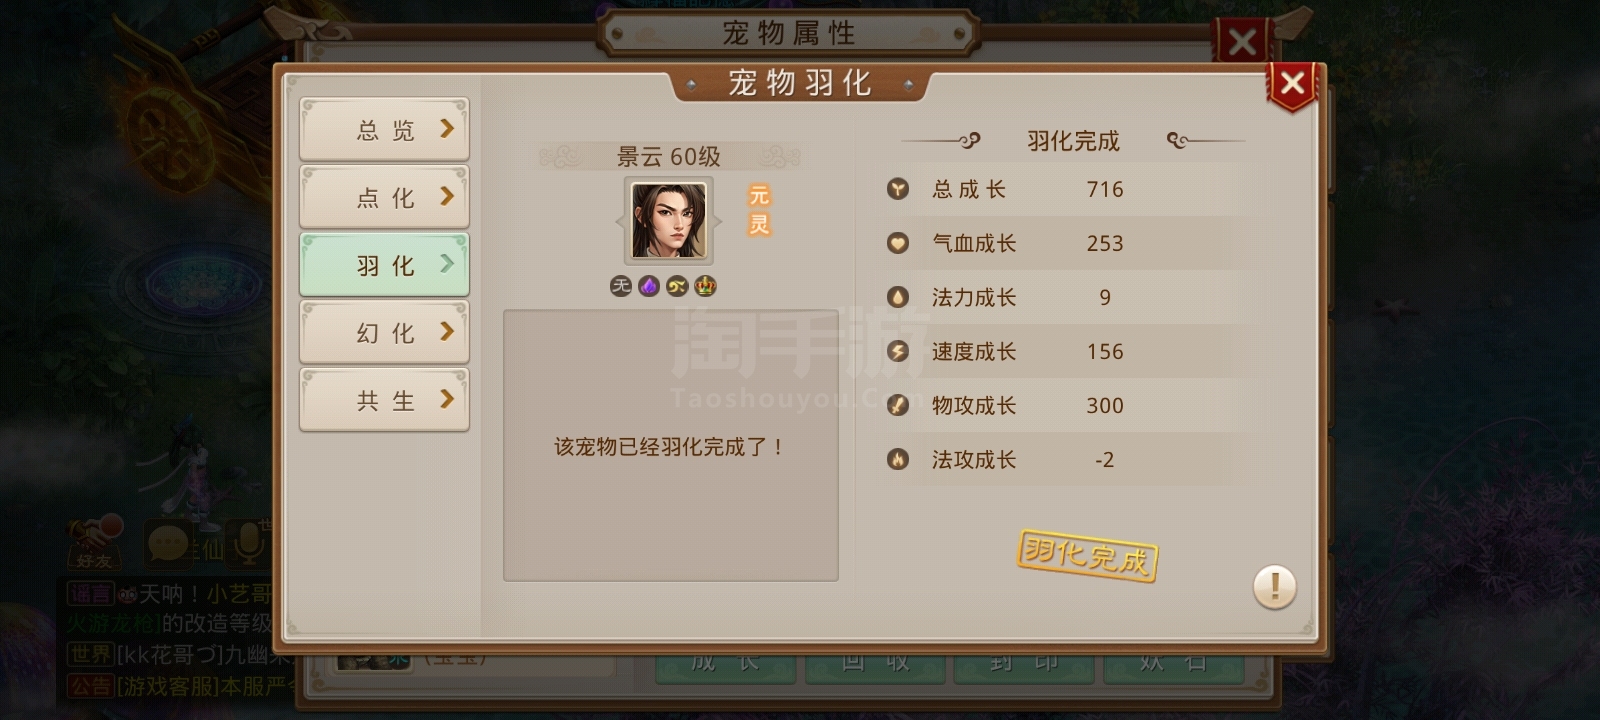Viewport: 1600px width, 720px height.
Task: Click the 气血成长 heart icon
Action: [x=898, y=243]
